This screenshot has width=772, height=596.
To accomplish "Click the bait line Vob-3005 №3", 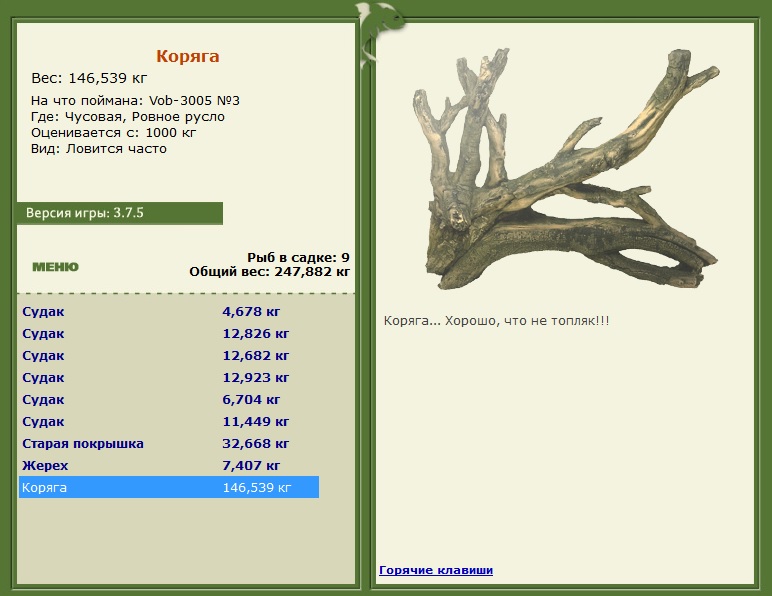I will [135, 101].
